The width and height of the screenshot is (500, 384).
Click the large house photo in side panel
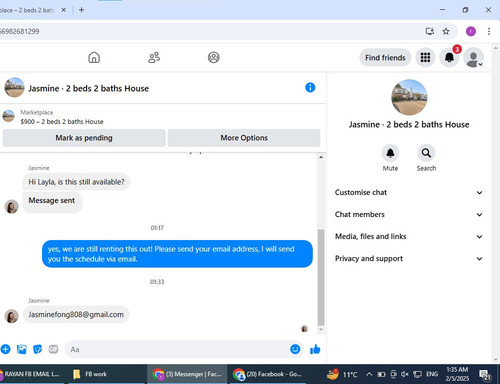409,97
